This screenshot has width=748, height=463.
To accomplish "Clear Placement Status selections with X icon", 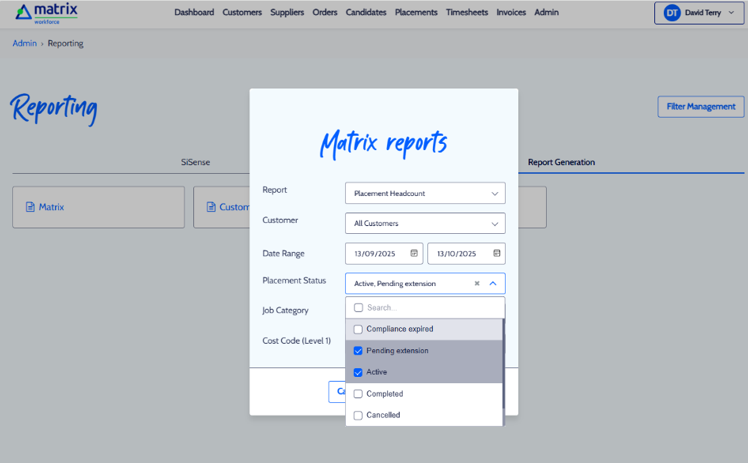I will pyautogui.click(x=477, y=284).
